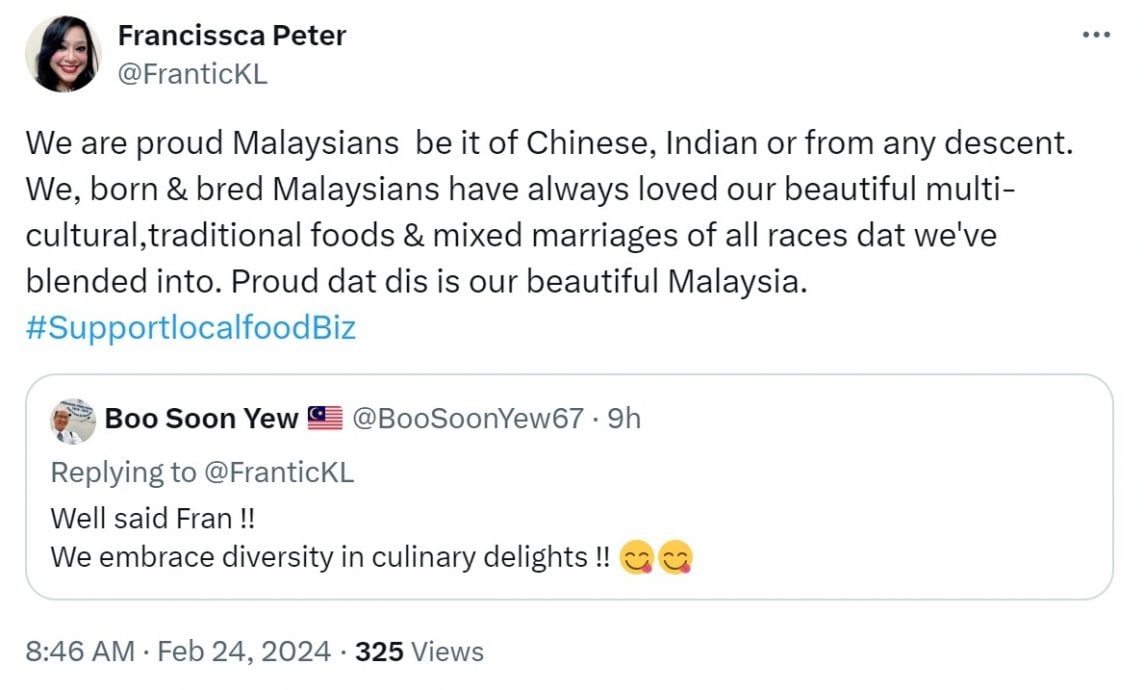Click the main tweet text area
1144x690 pixels.
[x=550, y=210]
